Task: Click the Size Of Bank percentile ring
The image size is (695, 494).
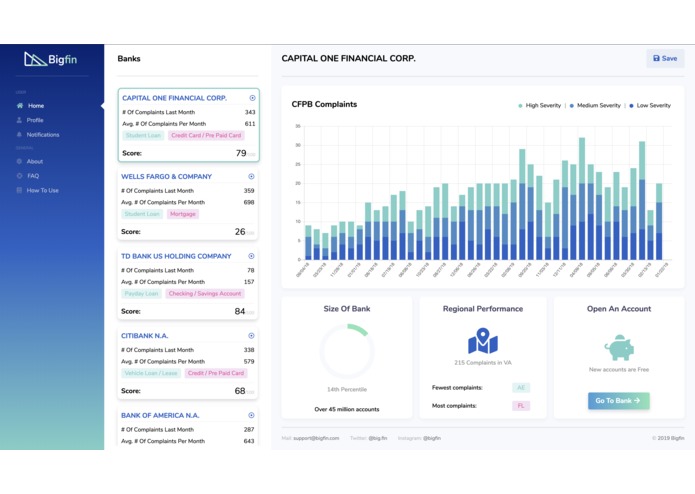Action: 347,351
